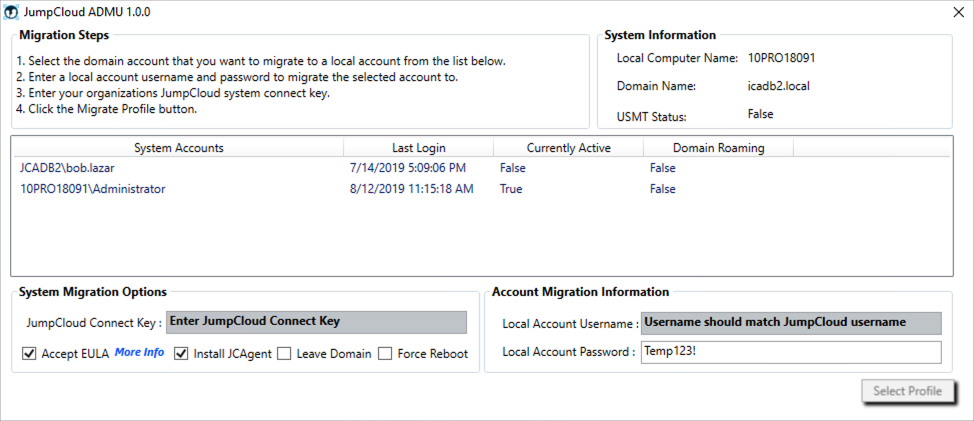Sort by System Accounts column header
Image resolution: width=974 pixels, height=421 pixels.
pyautogui.click(x=178, y=148)
